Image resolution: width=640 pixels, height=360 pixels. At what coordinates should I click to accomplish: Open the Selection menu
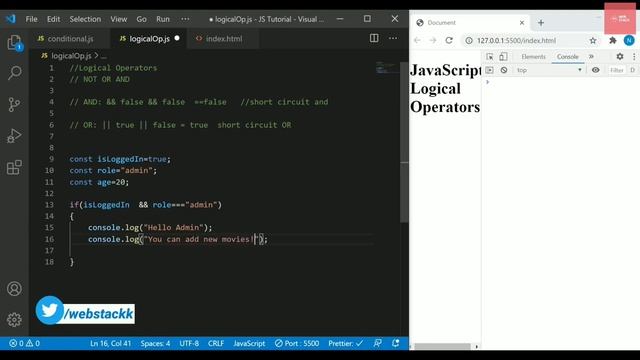(x=85, y=19)
